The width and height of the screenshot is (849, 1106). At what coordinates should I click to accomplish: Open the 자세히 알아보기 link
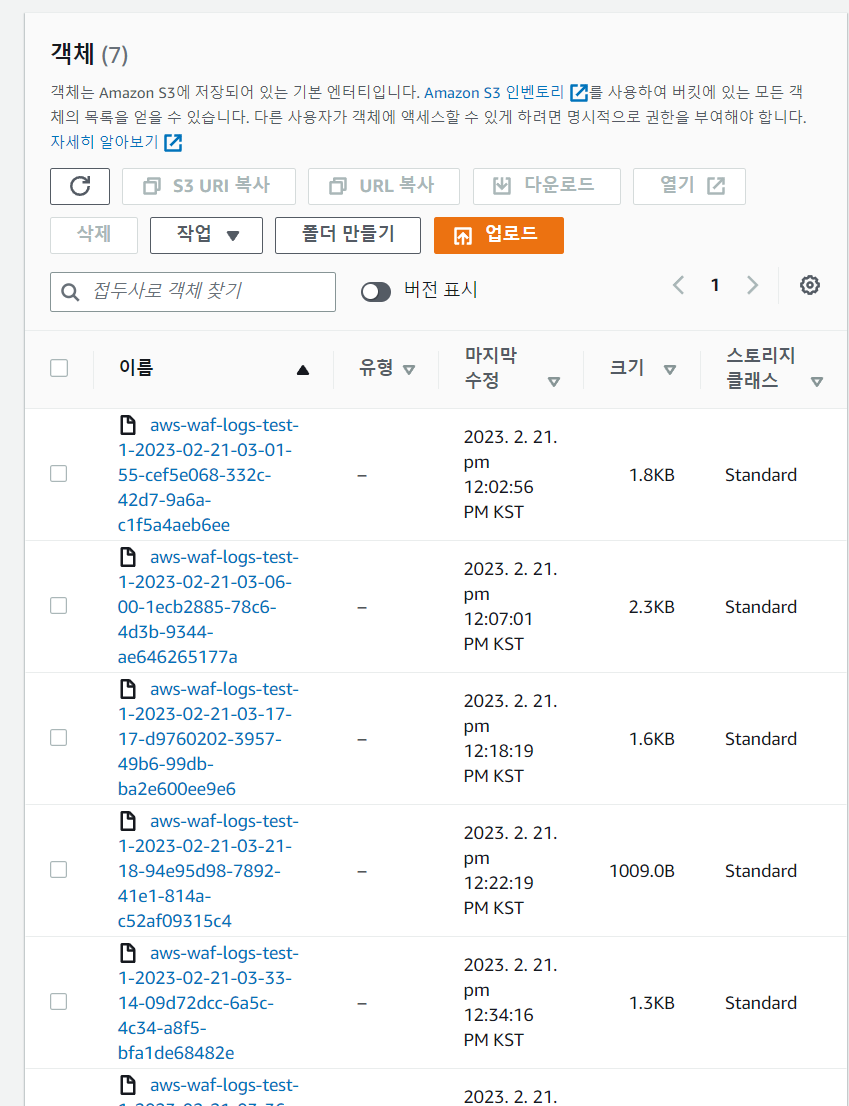pos(104,141)
